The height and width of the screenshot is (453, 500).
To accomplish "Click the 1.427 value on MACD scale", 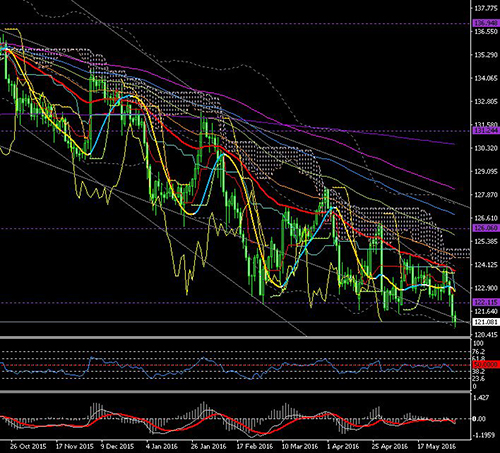I will tap(482, 397).
